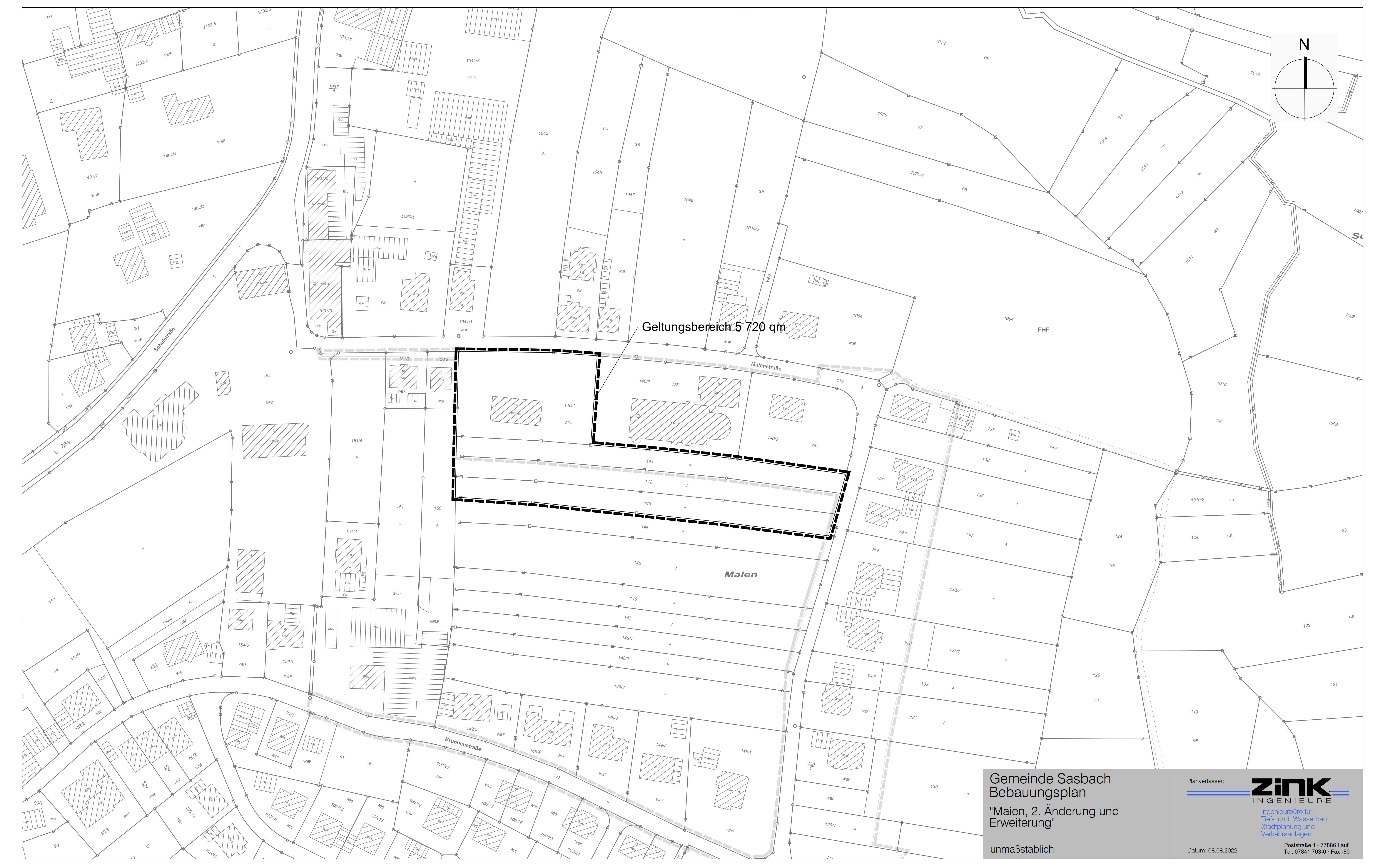Click the 'Maien, 2. Änderung und' plan name line

(1053, 811)
